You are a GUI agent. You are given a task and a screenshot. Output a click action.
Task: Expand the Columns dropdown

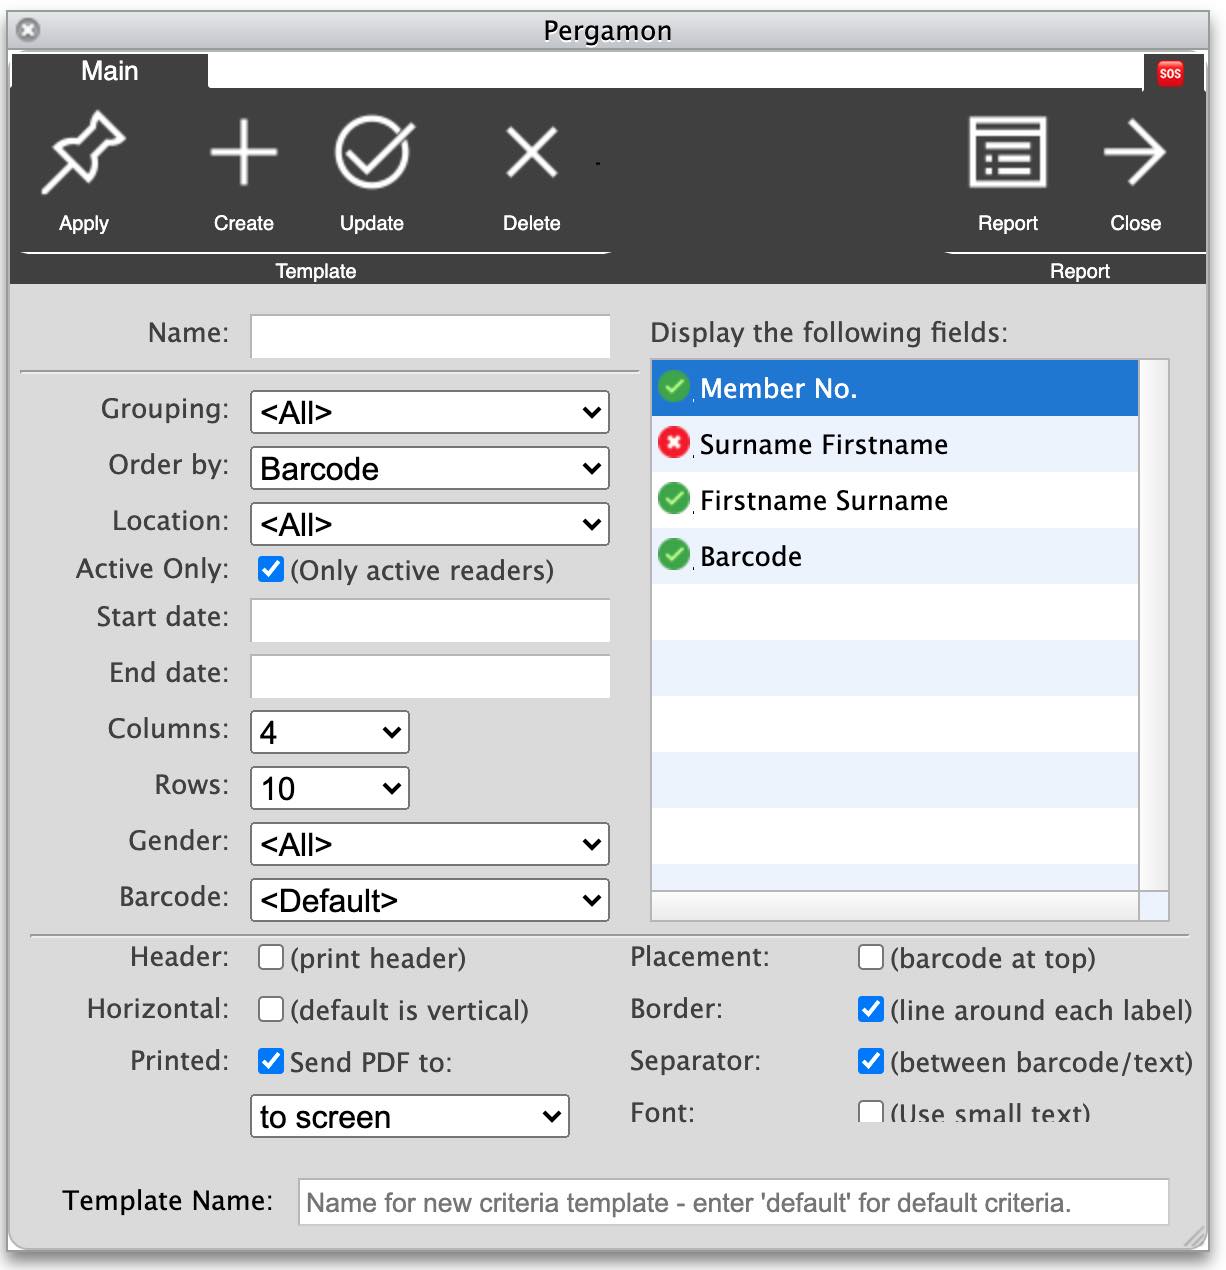coord(330,732)
